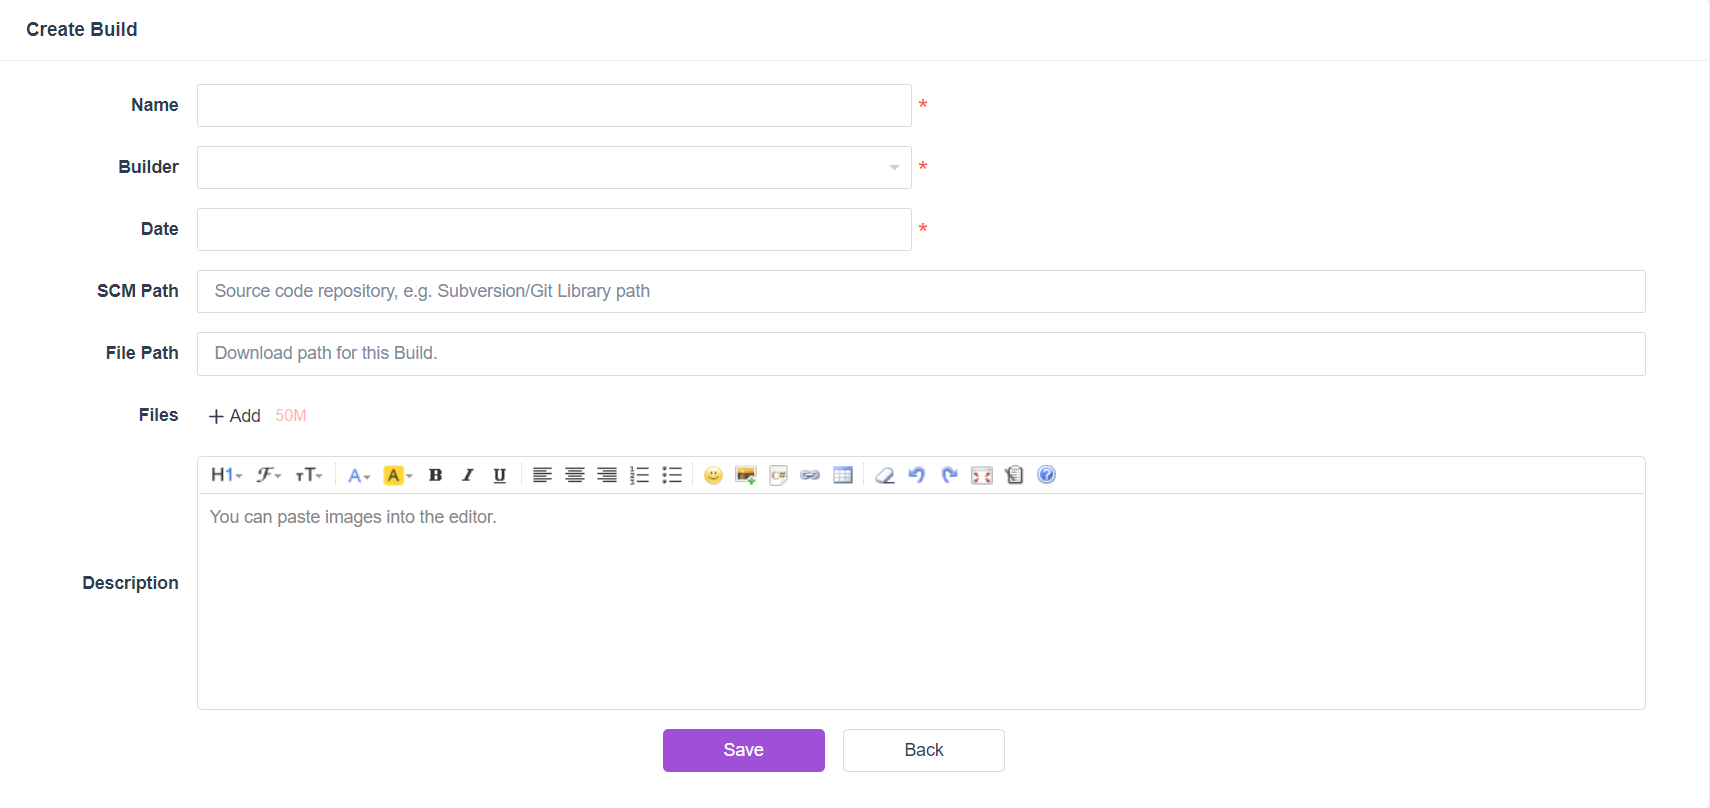Click the Back button

923,750
